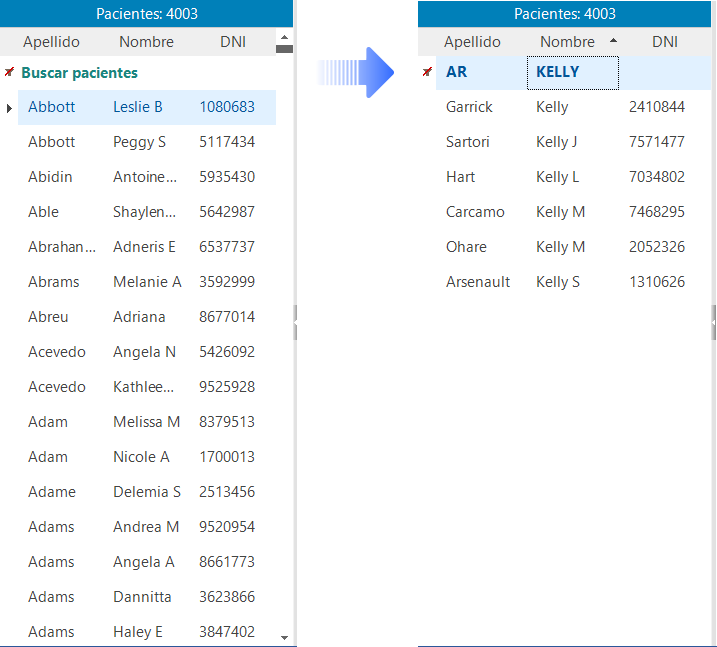The width and height of the screenshot is (717, 647).
Task: Click the row indicator arrow next to Abbott Leslie B
Action: 9,108
